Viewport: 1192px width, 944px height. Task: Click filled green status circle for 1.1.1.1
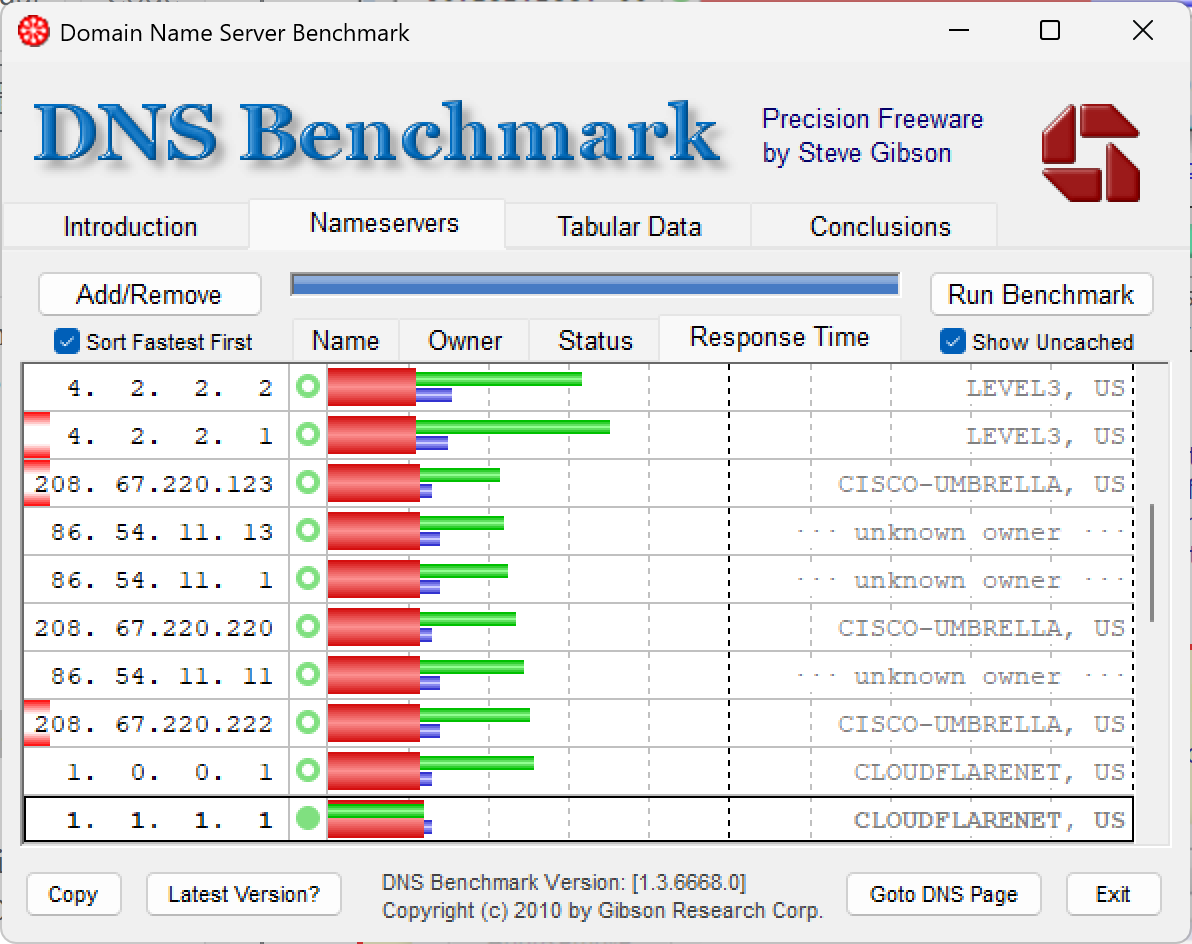coord(308,819)
